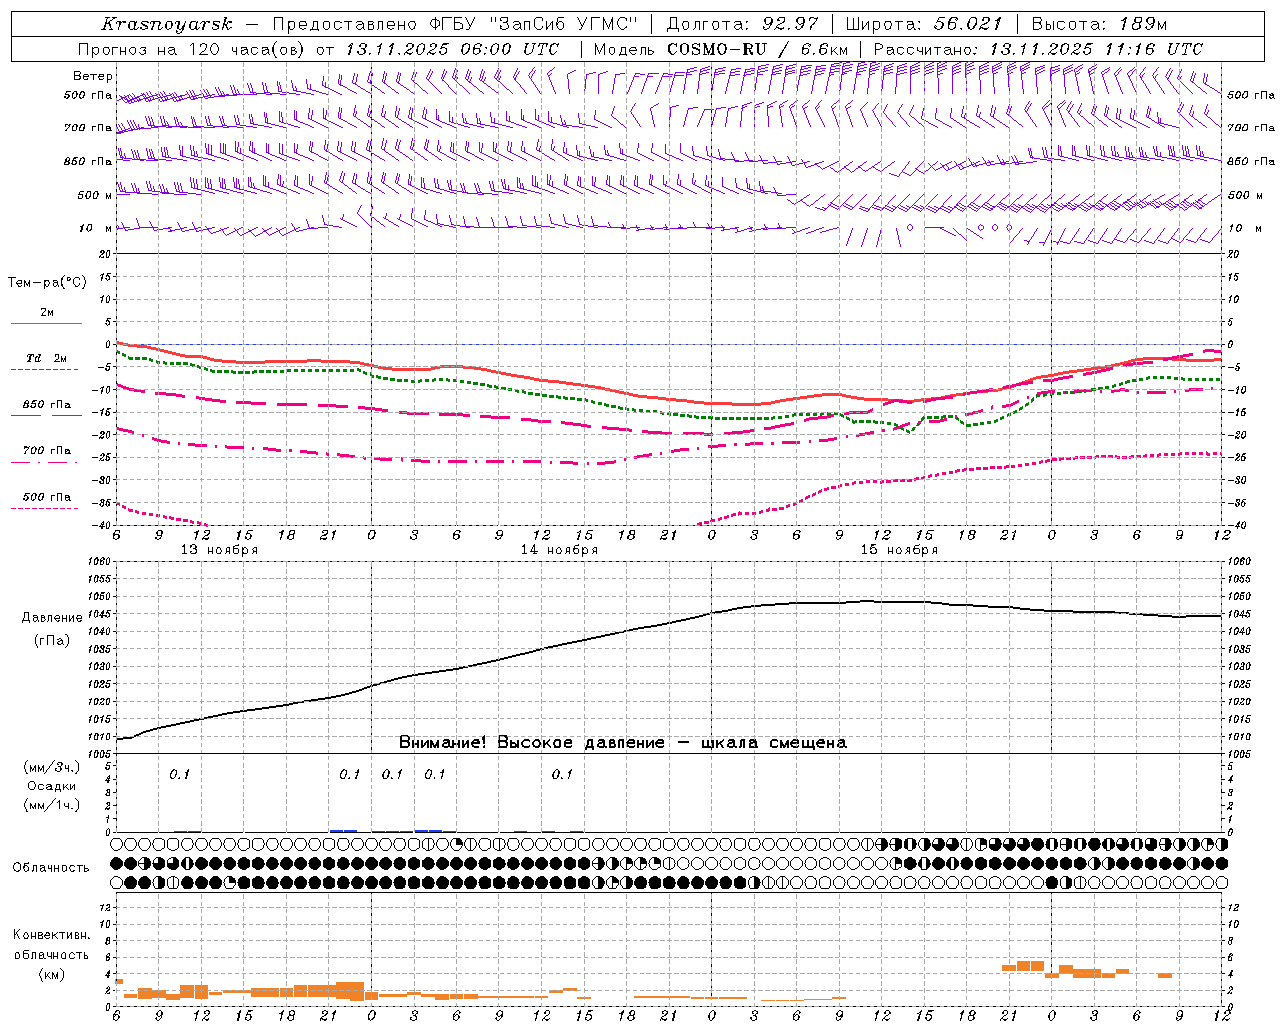The width and height of the screenshot is (1280, 1024).
Task: Click the 'Высота: 189м' elevation field
Action: [x=1099, y=25]
